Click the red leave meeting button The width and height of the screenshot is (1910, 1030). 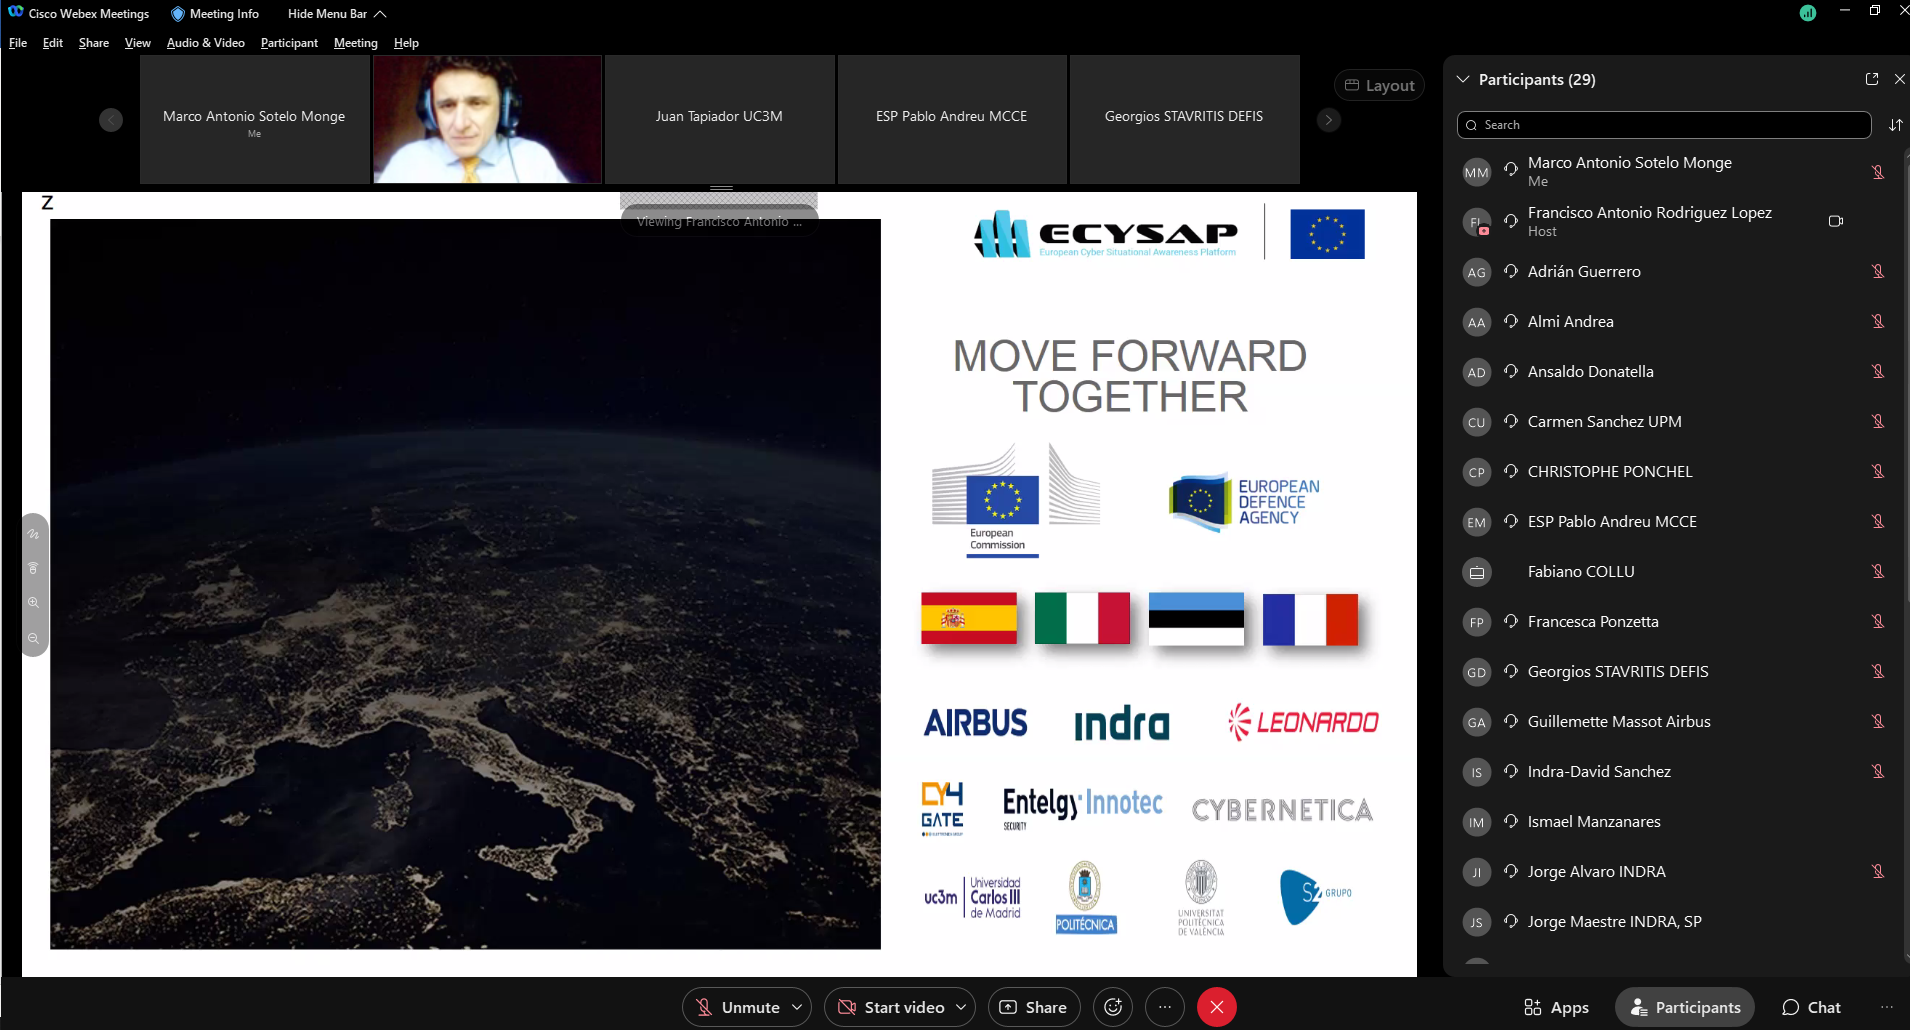tap(1217, 1007)
